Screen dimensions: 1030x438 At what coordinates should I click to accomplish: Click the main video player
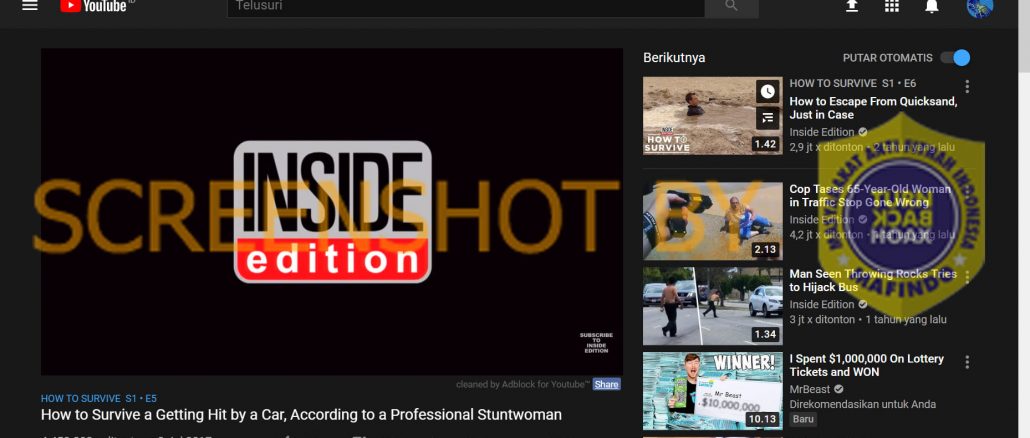tap(332, 211)
